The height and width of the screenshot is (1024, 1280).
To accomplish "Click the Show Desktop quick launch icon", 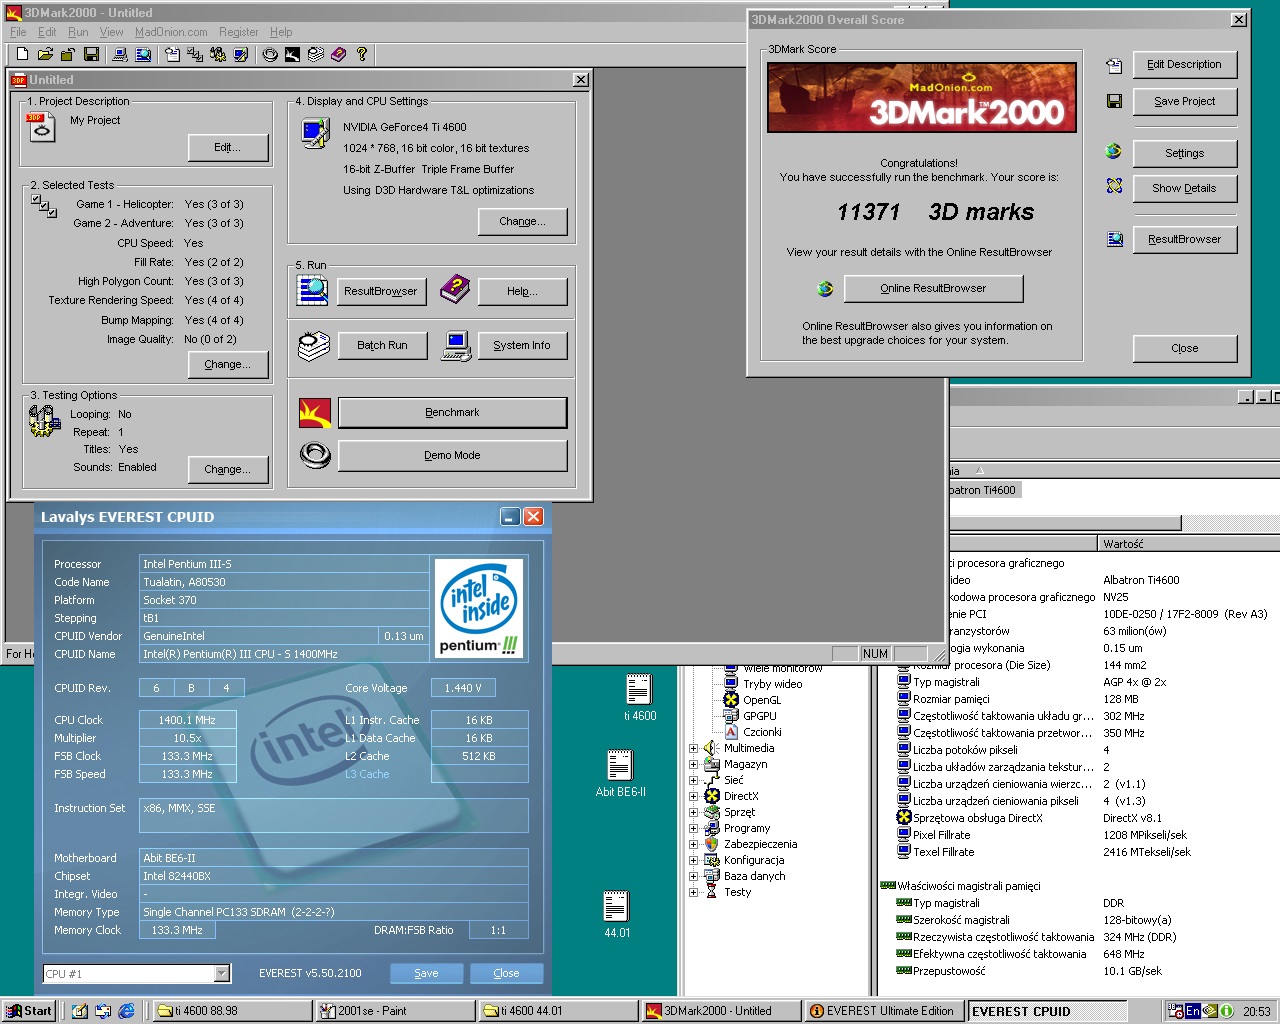I will (x=80, y=1011).
